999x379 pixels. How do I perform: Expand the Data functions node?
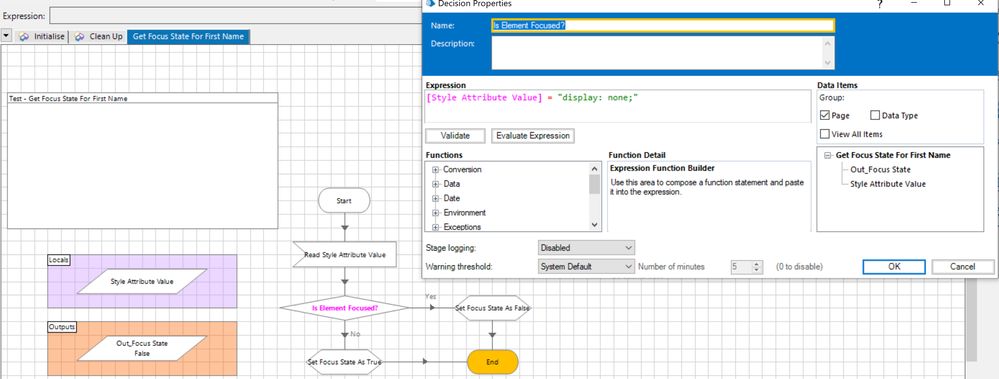click(x=436, y=183)
